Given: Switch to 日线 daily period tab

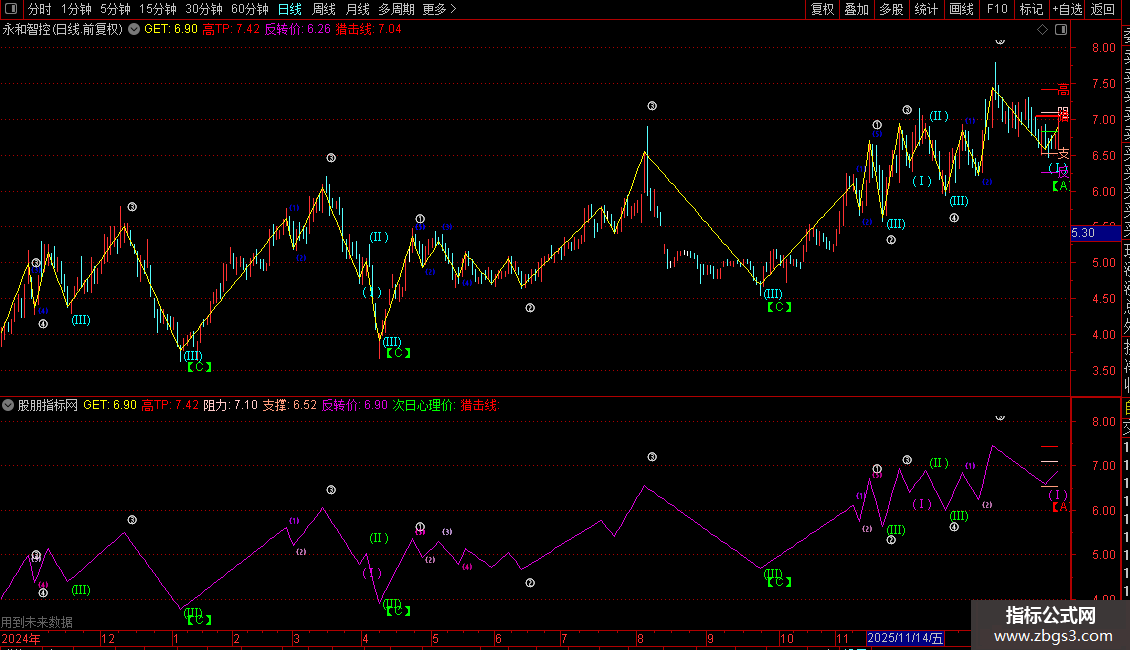Looking at the screenshot, I should [x=290, y=9].
